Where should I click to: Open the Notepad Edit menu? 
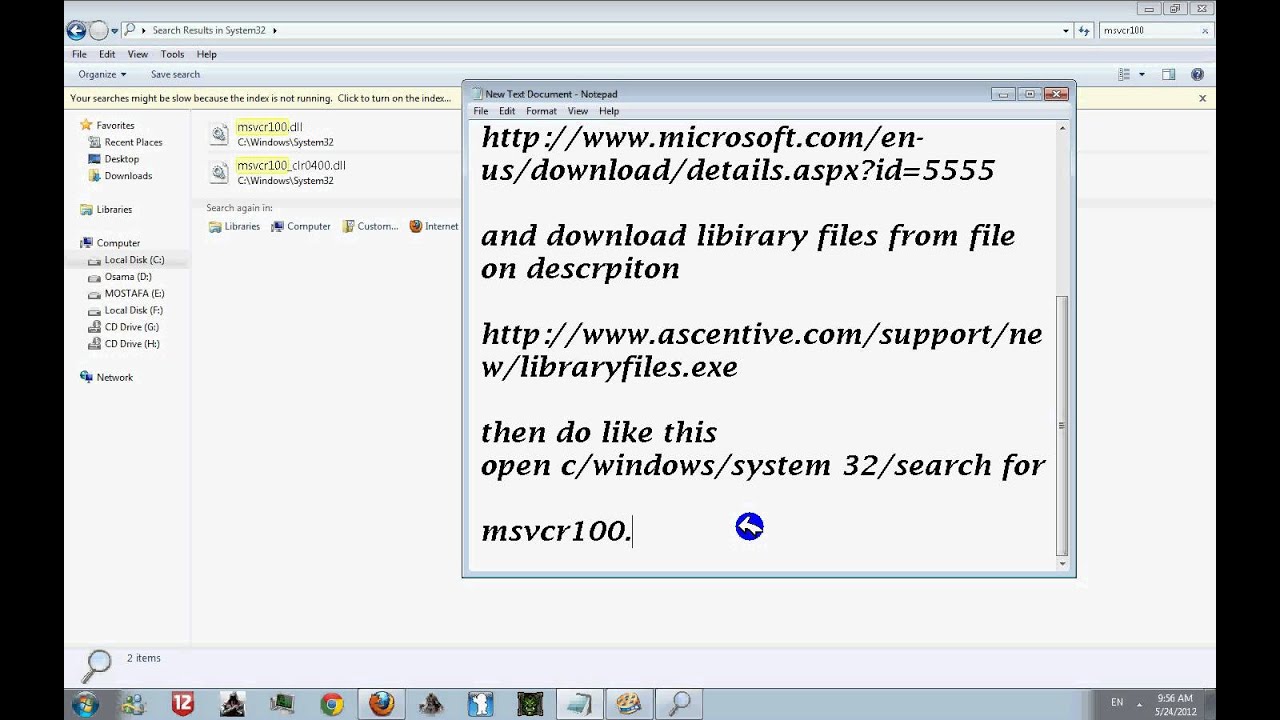point(507,111)
